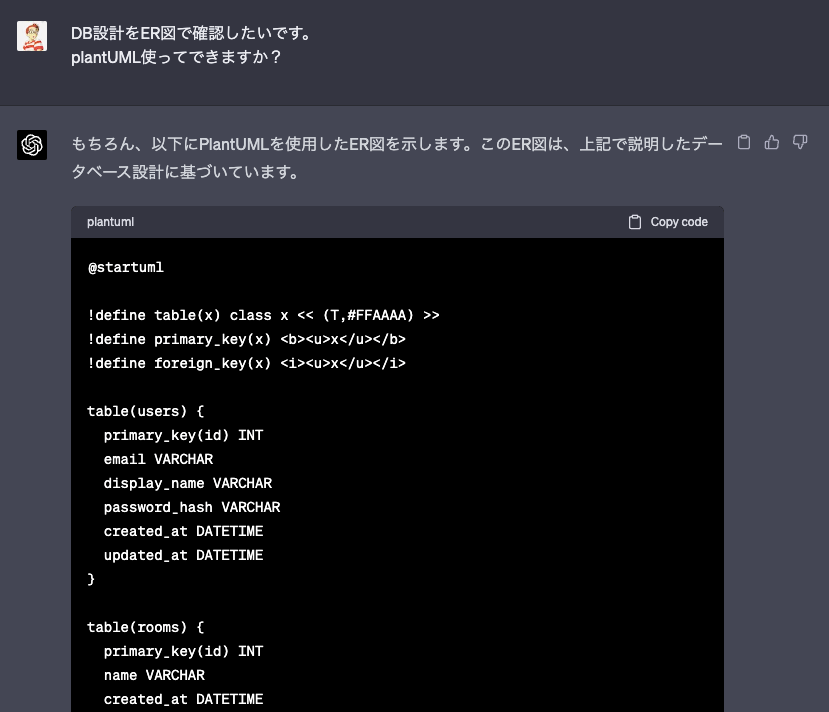Click the '!define table(x)' code line

click(x=263, y=316)
